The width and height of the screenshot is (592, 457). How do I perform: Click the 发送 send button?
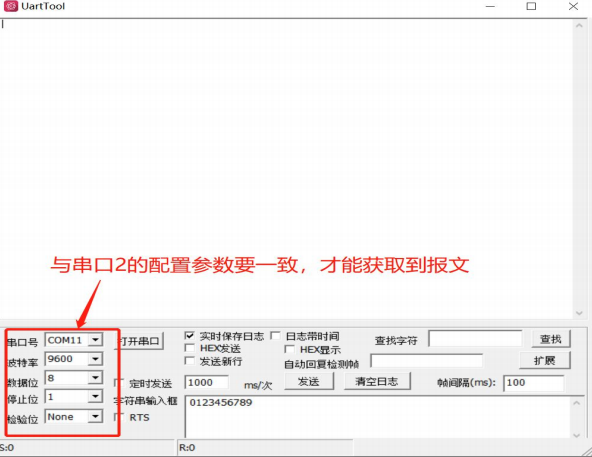click(309, 381)
